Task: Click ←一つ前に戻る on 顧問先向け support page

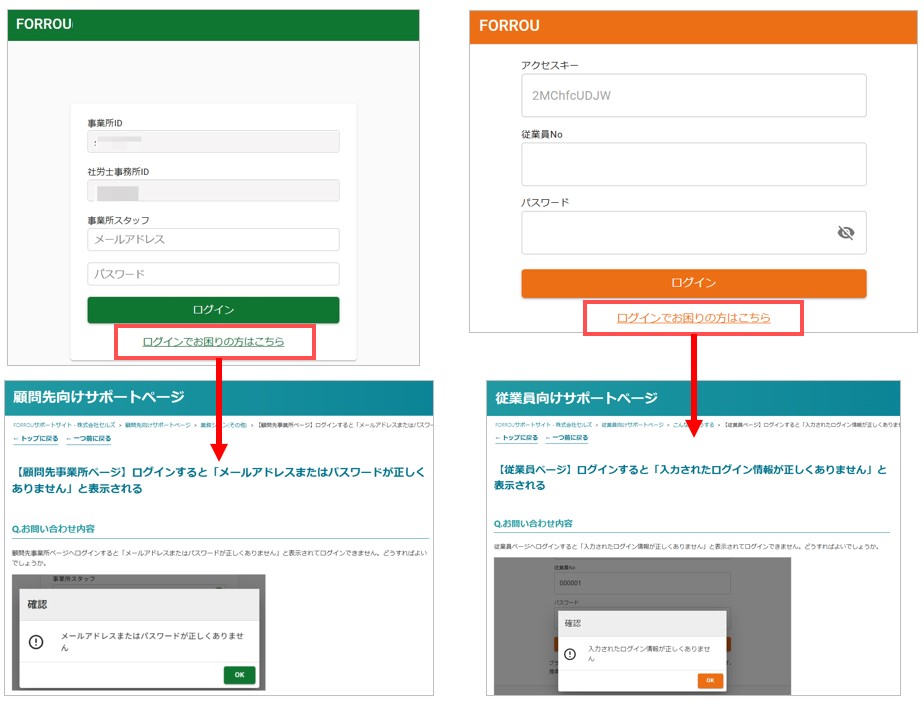Action: click(88, 439)
